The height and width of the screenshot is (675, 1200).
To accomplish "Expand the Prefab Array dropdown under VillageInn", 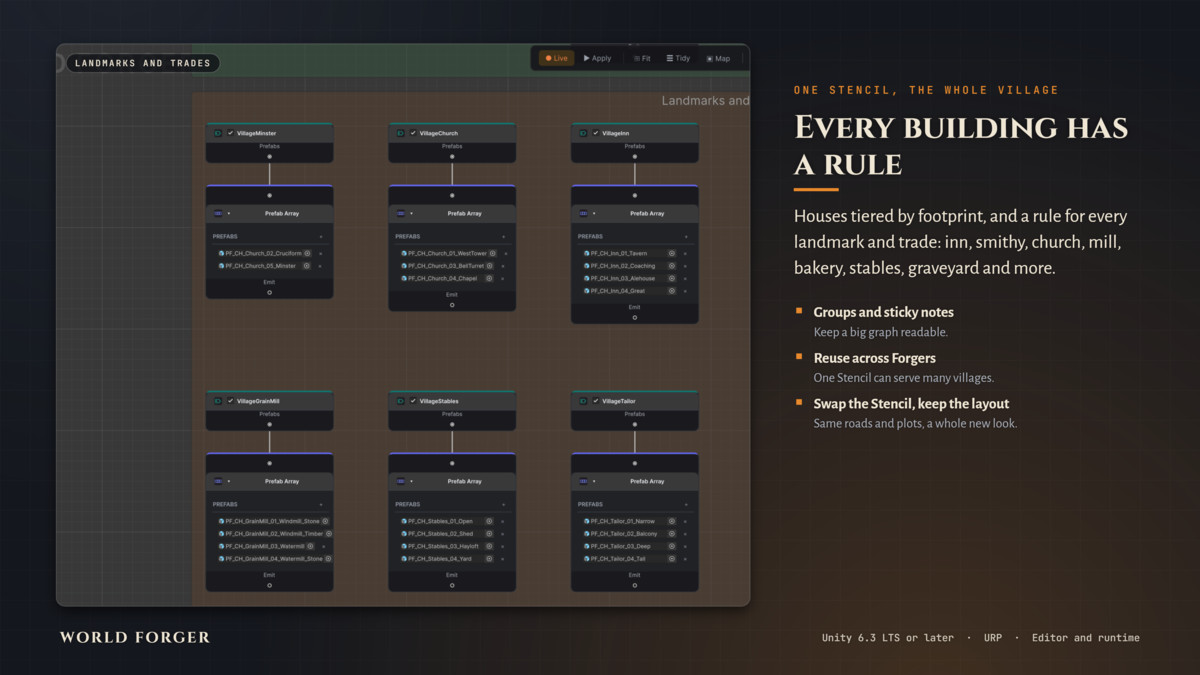I will pos(594,213).
